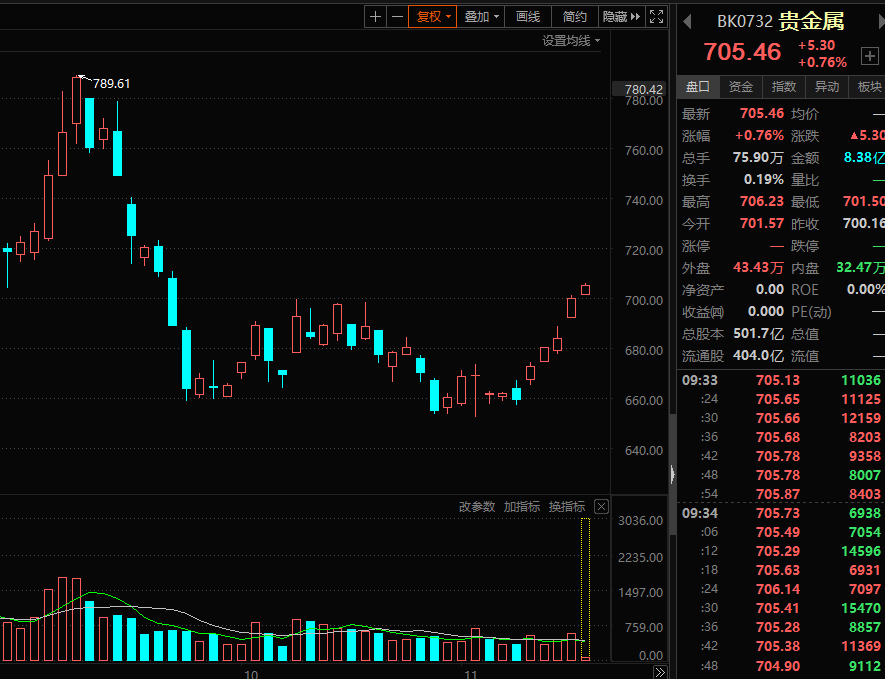This screenshot has height=679, width=885.
Task: Go to previous stock with left arrow
Action: pyautogui.click(x=687, y=22)
